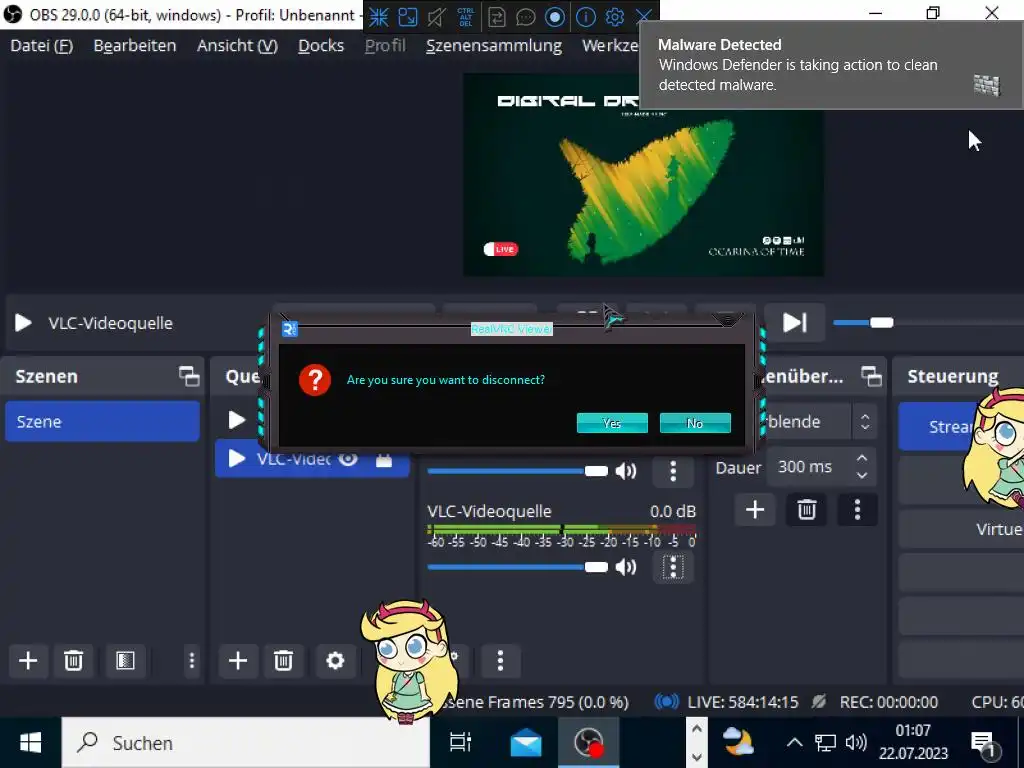The width and height of the screenshot is (1024, 768).
Task: Click the VNC scale-to-window icon
Action: coord(408,17)
